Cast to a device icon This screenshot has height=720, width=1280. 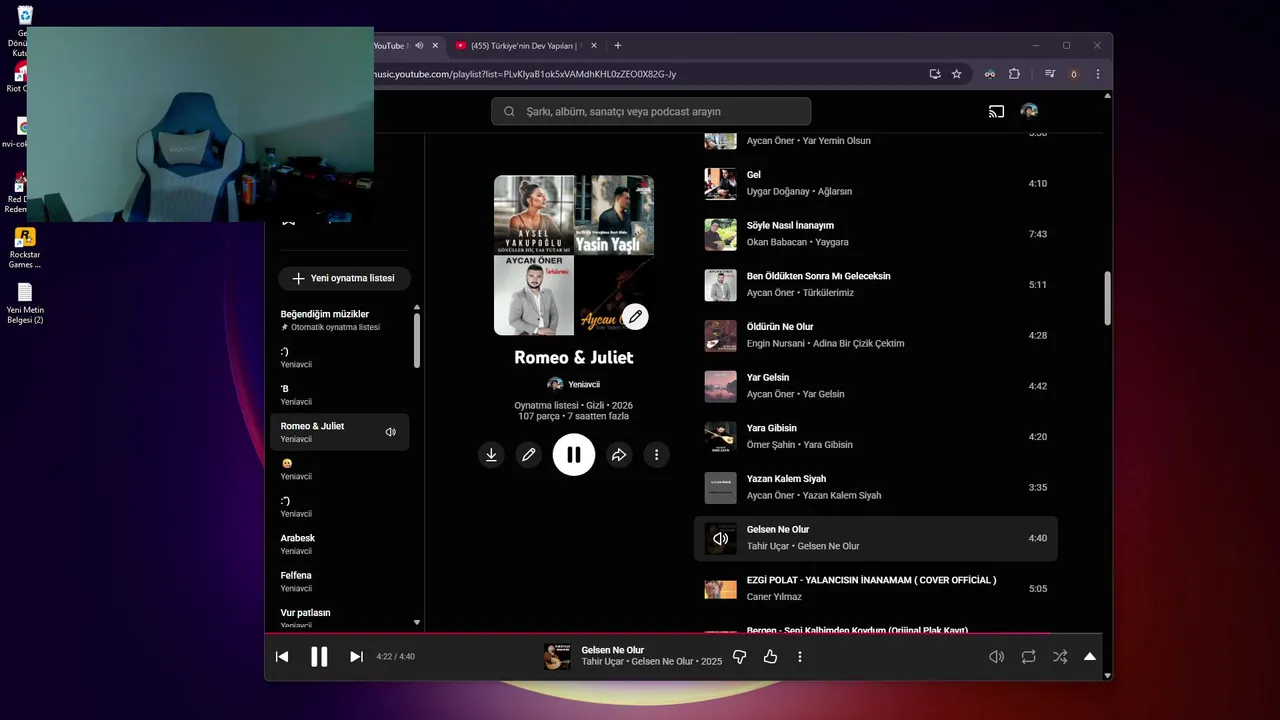click(x=996, y=111)
